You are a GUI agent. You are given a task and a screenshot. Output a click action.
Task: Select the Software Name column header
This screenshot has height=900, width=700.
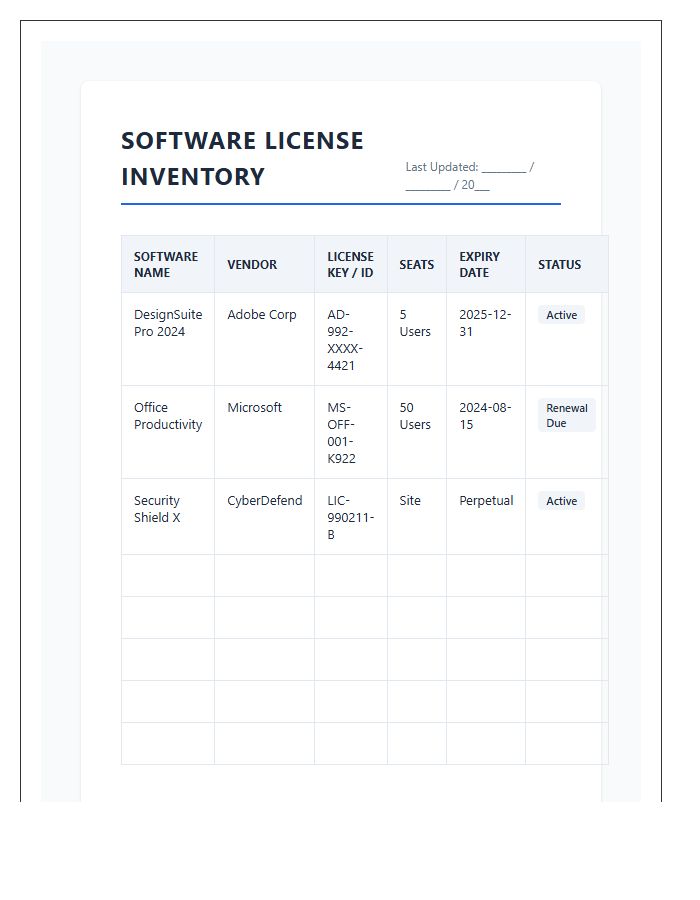pos(168,265)
